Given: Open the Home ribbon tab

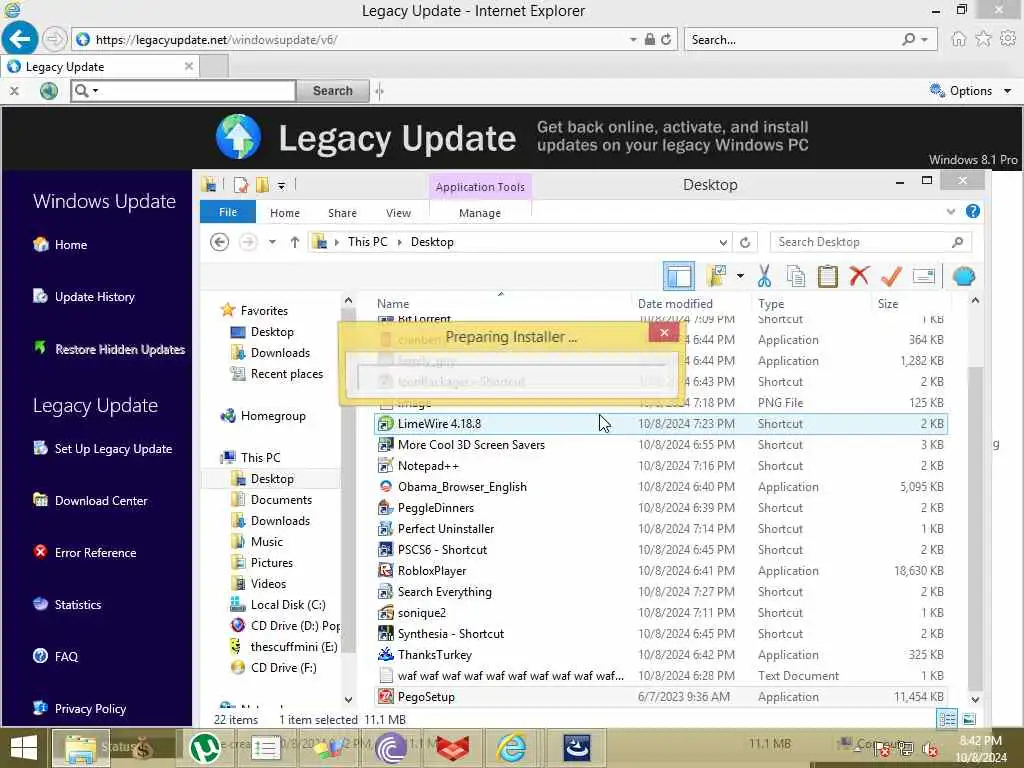Looking at the screenshot, I should [x=285, y=213].
